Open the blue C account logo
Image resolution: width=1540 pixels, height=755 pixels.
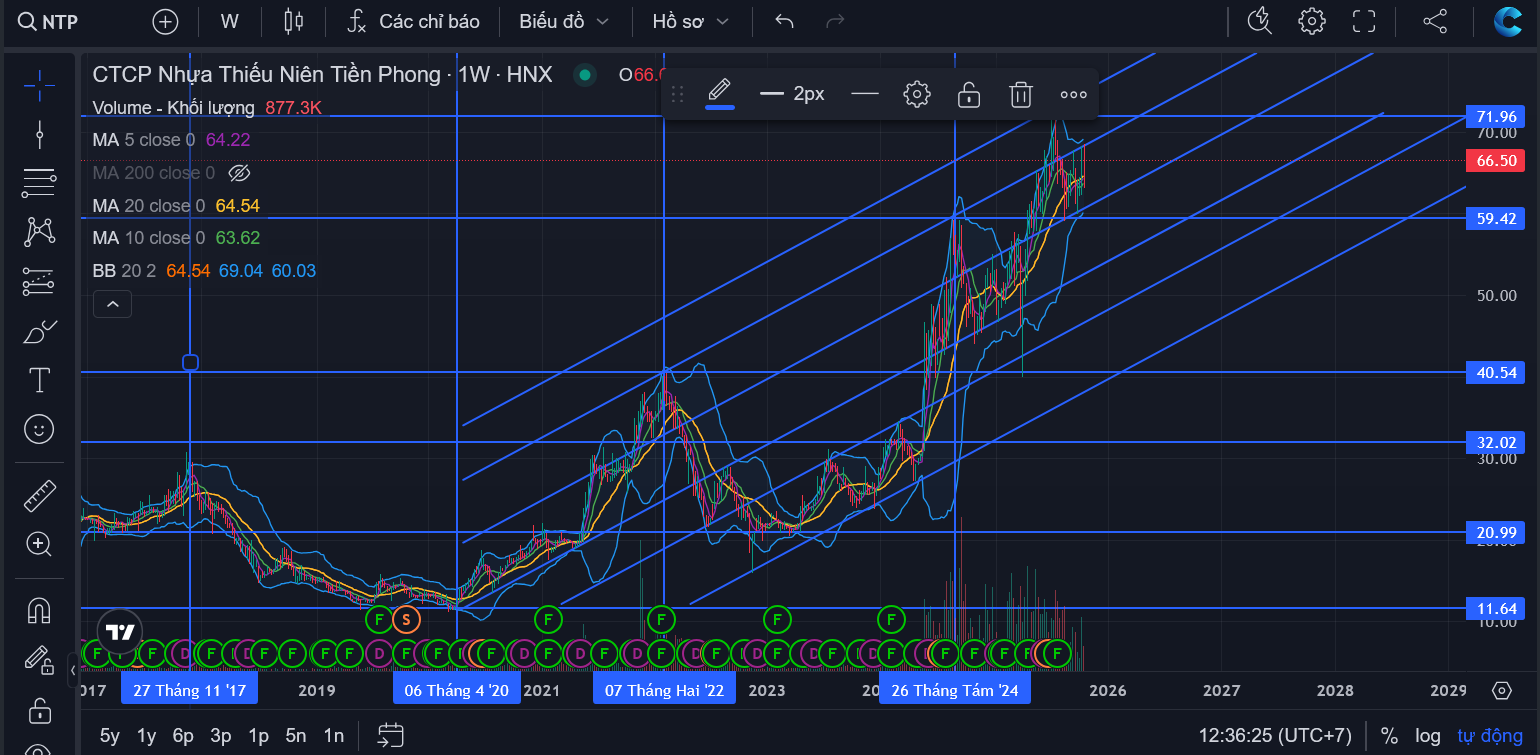coord(1508,21)
